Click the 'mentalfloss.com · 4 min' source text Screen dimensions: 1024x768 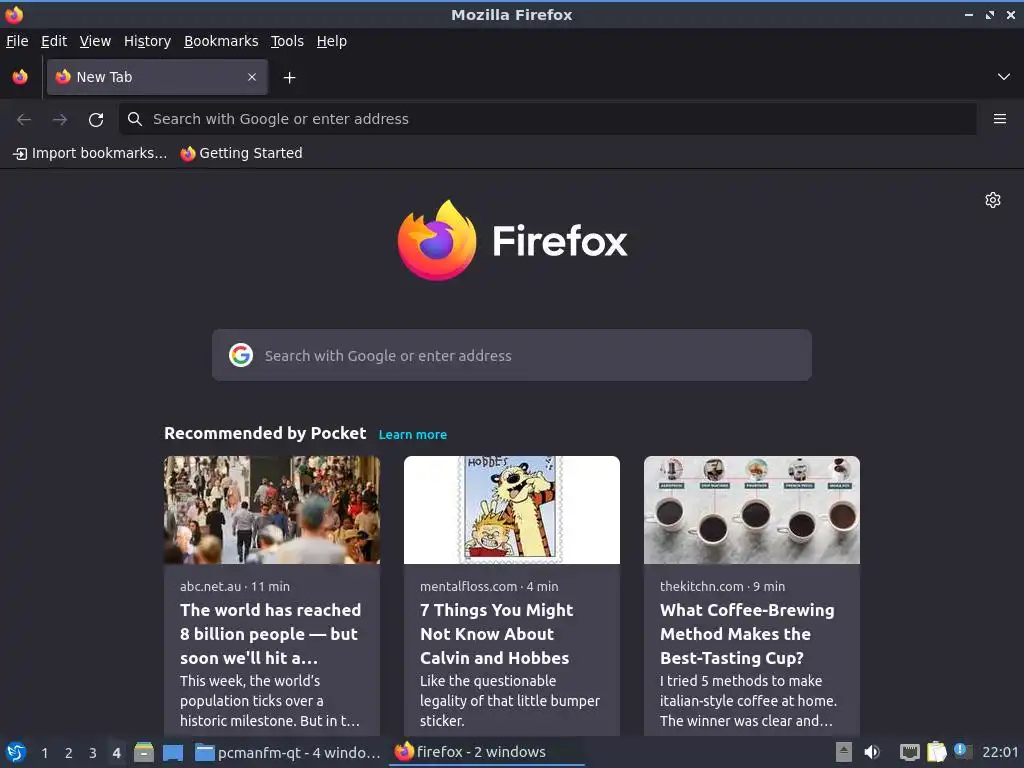[x=489, y=586]
